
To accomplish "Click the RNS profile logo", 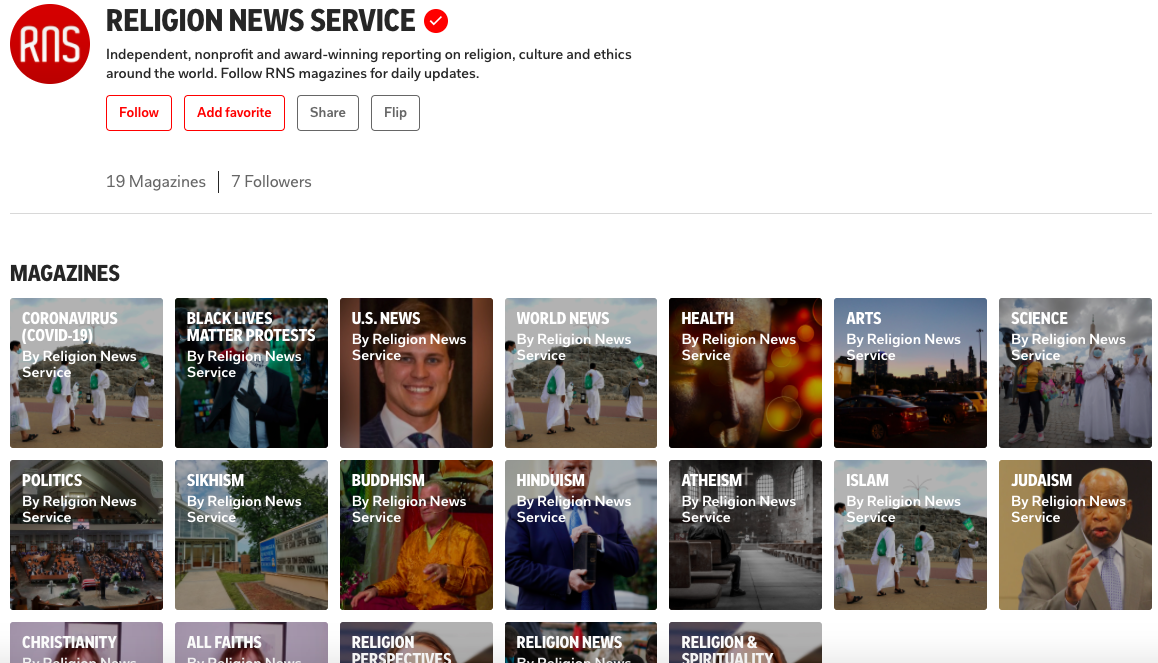I will [49, 44].
